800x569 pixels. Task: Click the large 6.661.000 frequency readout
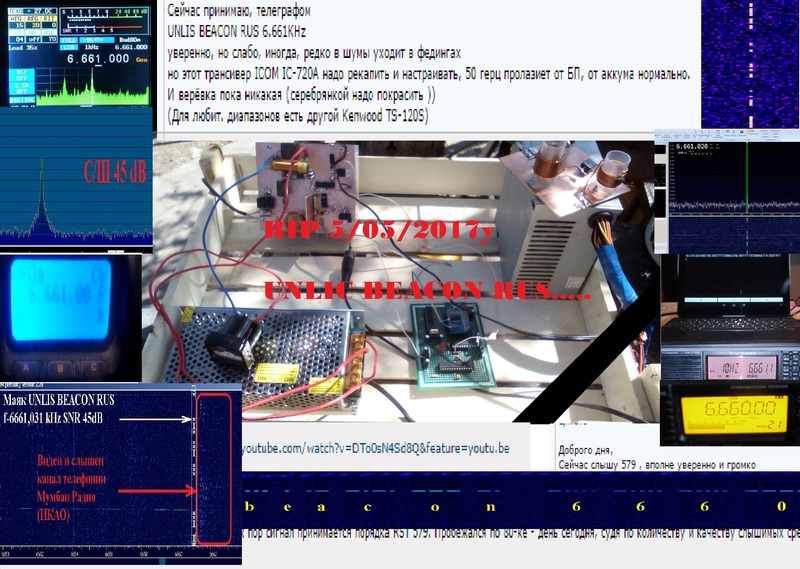point(98,59)
